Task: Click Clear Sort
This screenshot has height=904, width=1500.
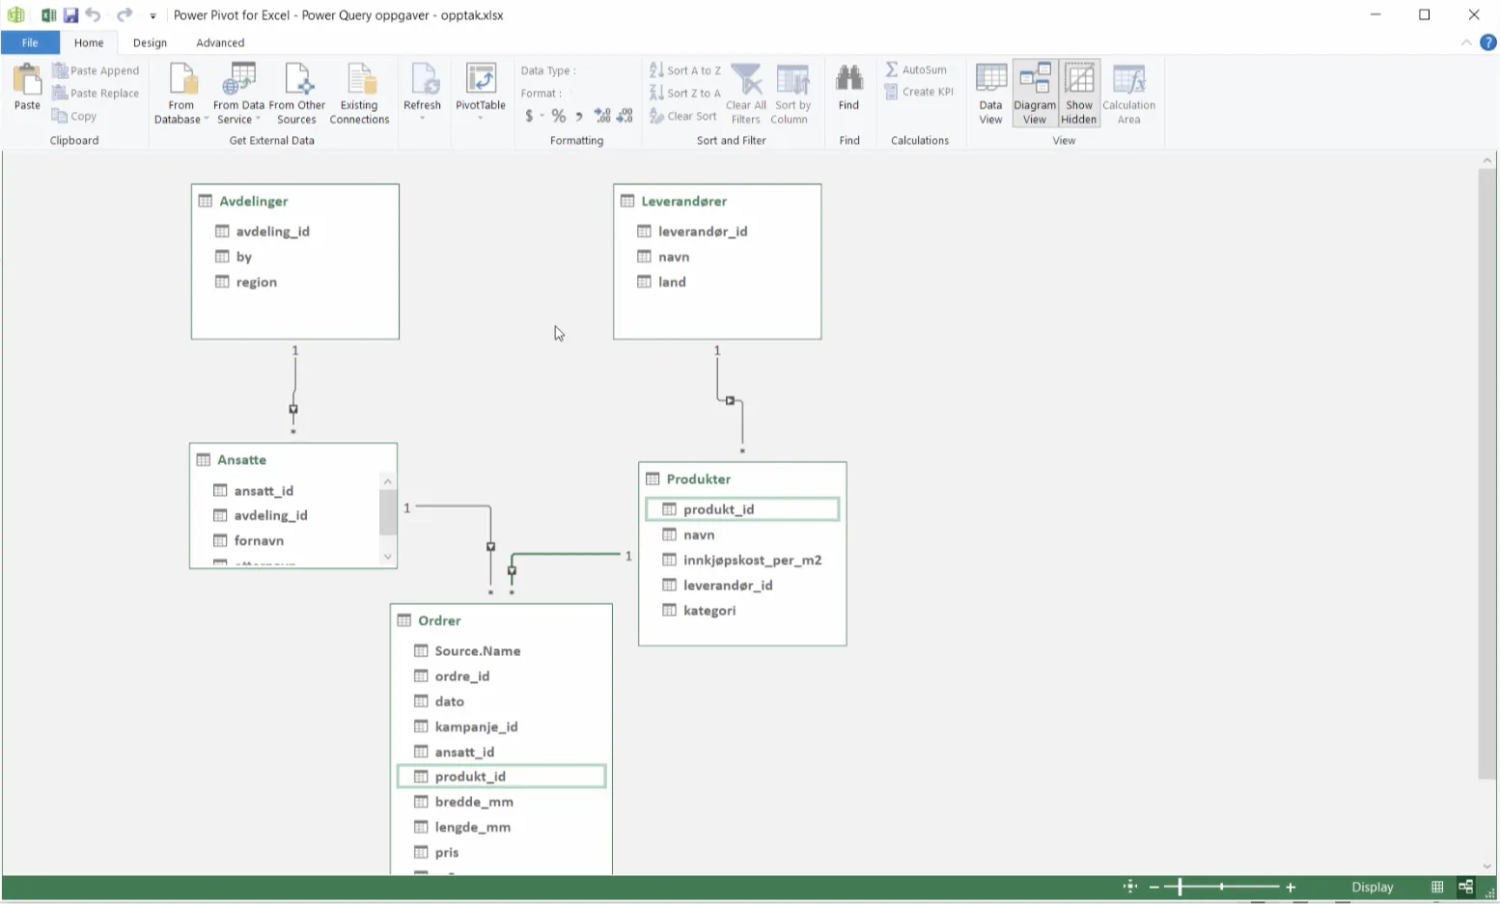Action: (683, 116)
